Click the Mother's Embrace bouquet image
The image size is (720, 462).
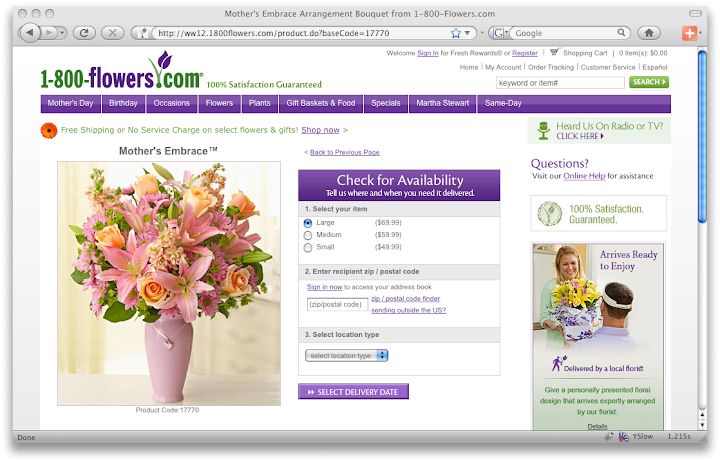[x=169, y=283]
